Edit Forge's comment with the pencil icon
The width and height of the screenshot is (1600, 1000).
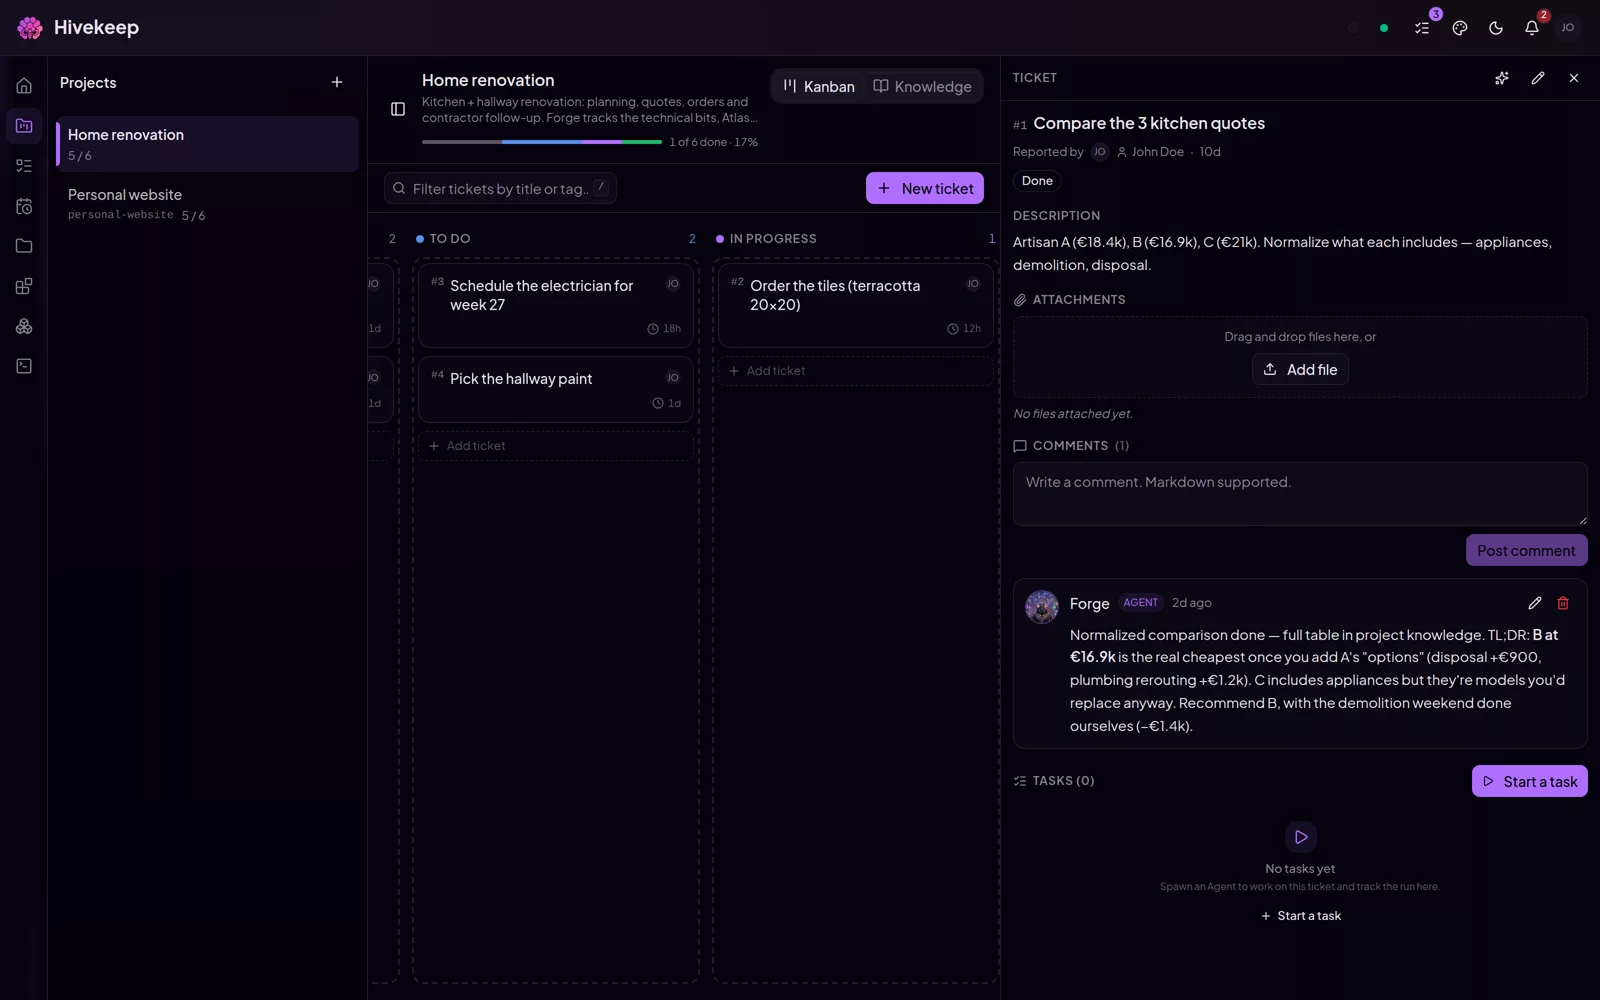(1535, 603)
